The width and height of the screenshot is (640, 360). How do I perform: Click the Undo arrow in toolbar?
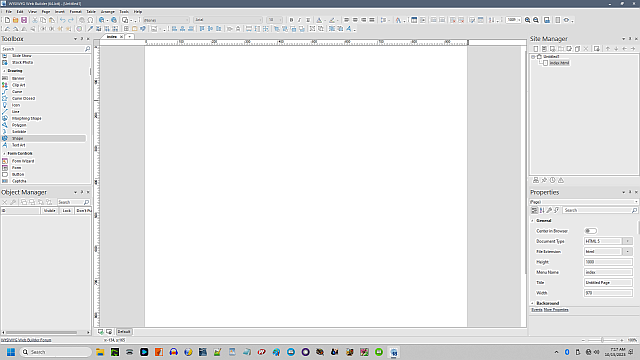[x=62, y=20]
